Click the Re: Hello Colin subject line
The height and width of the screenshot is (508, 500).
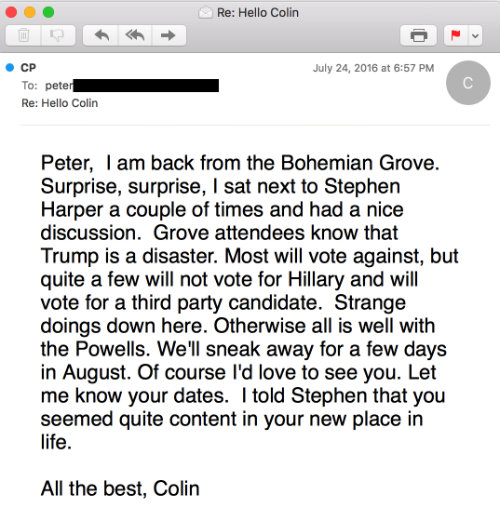click(60, 103)
